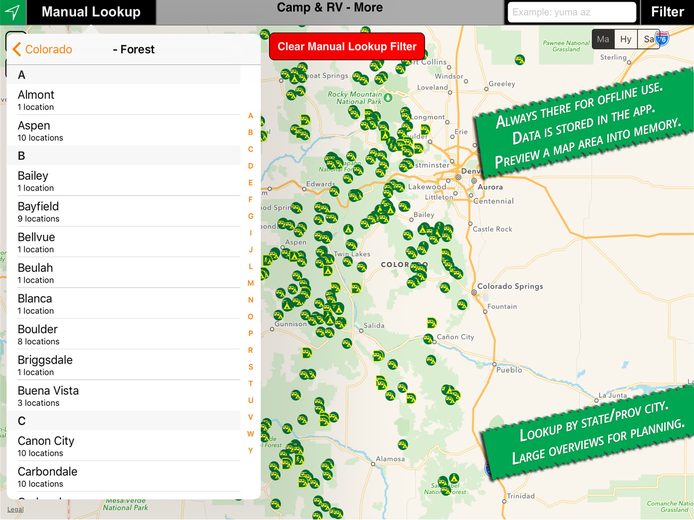Open the Legal link on map
The width and height of the screenshot is (694, 520).
click(15, 510)
